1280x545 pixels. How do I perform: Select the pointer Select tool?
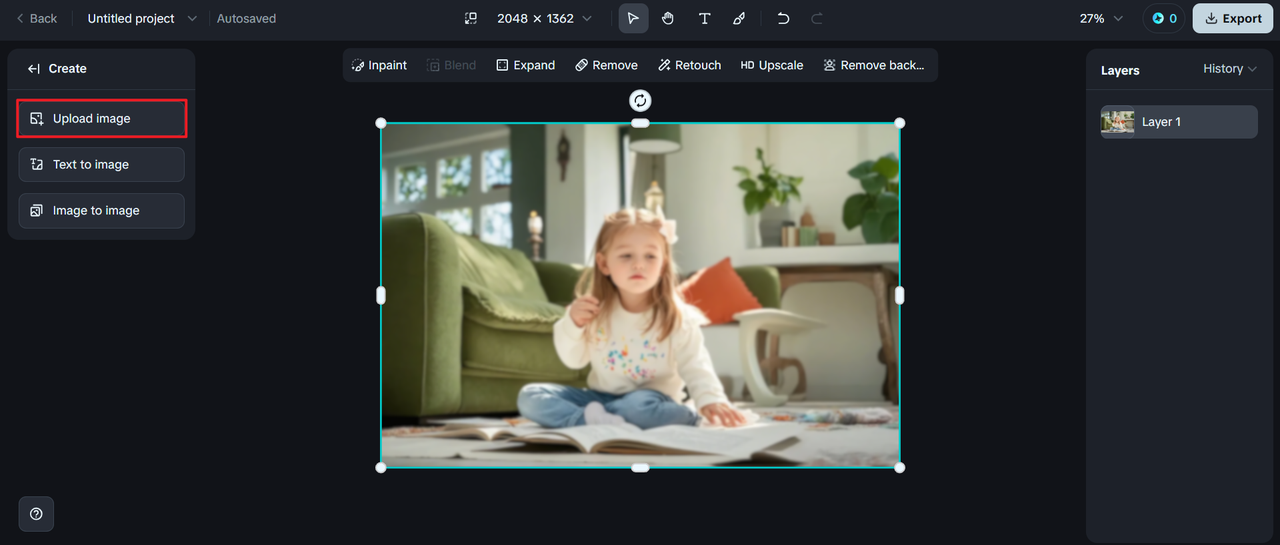click(633, 18)
